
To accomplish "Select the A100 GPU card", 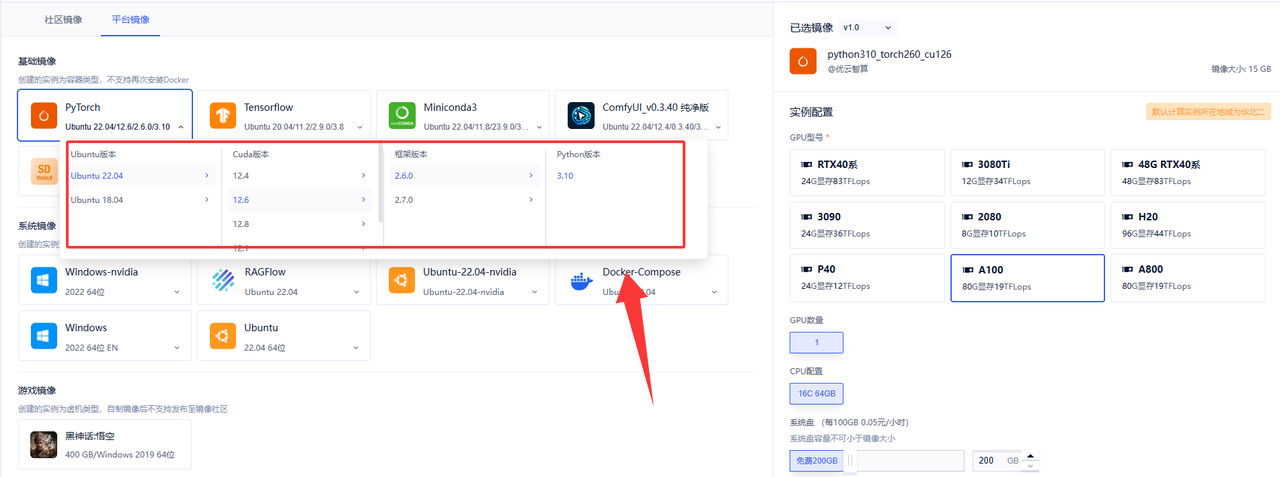I will tap(1027, 277).
